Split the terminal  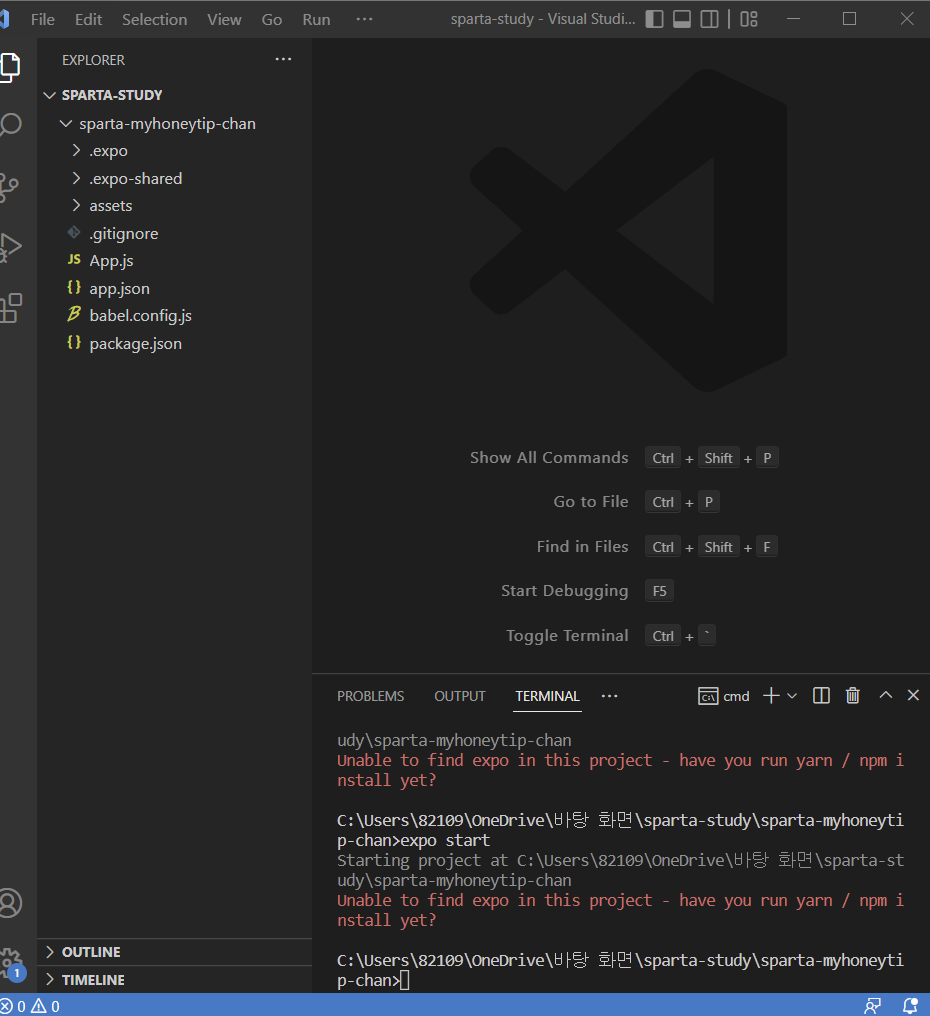[x=821, y=696]
